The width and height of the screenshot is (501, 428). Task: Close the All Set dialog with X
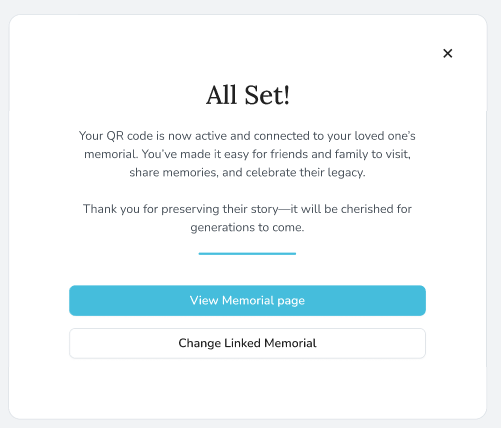(x=448, y=53)
